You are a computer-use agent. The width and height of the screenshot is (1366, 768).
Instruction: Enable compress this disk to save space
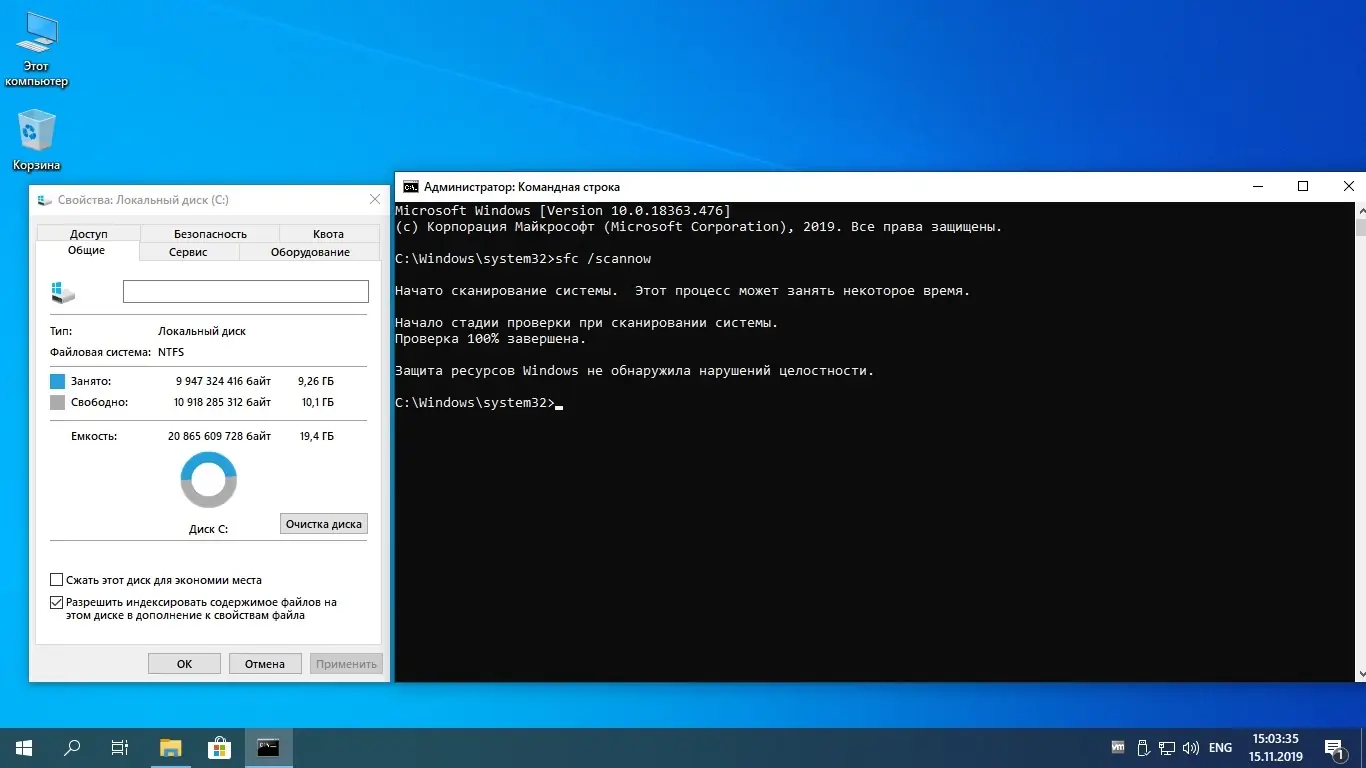coord(57,579)
